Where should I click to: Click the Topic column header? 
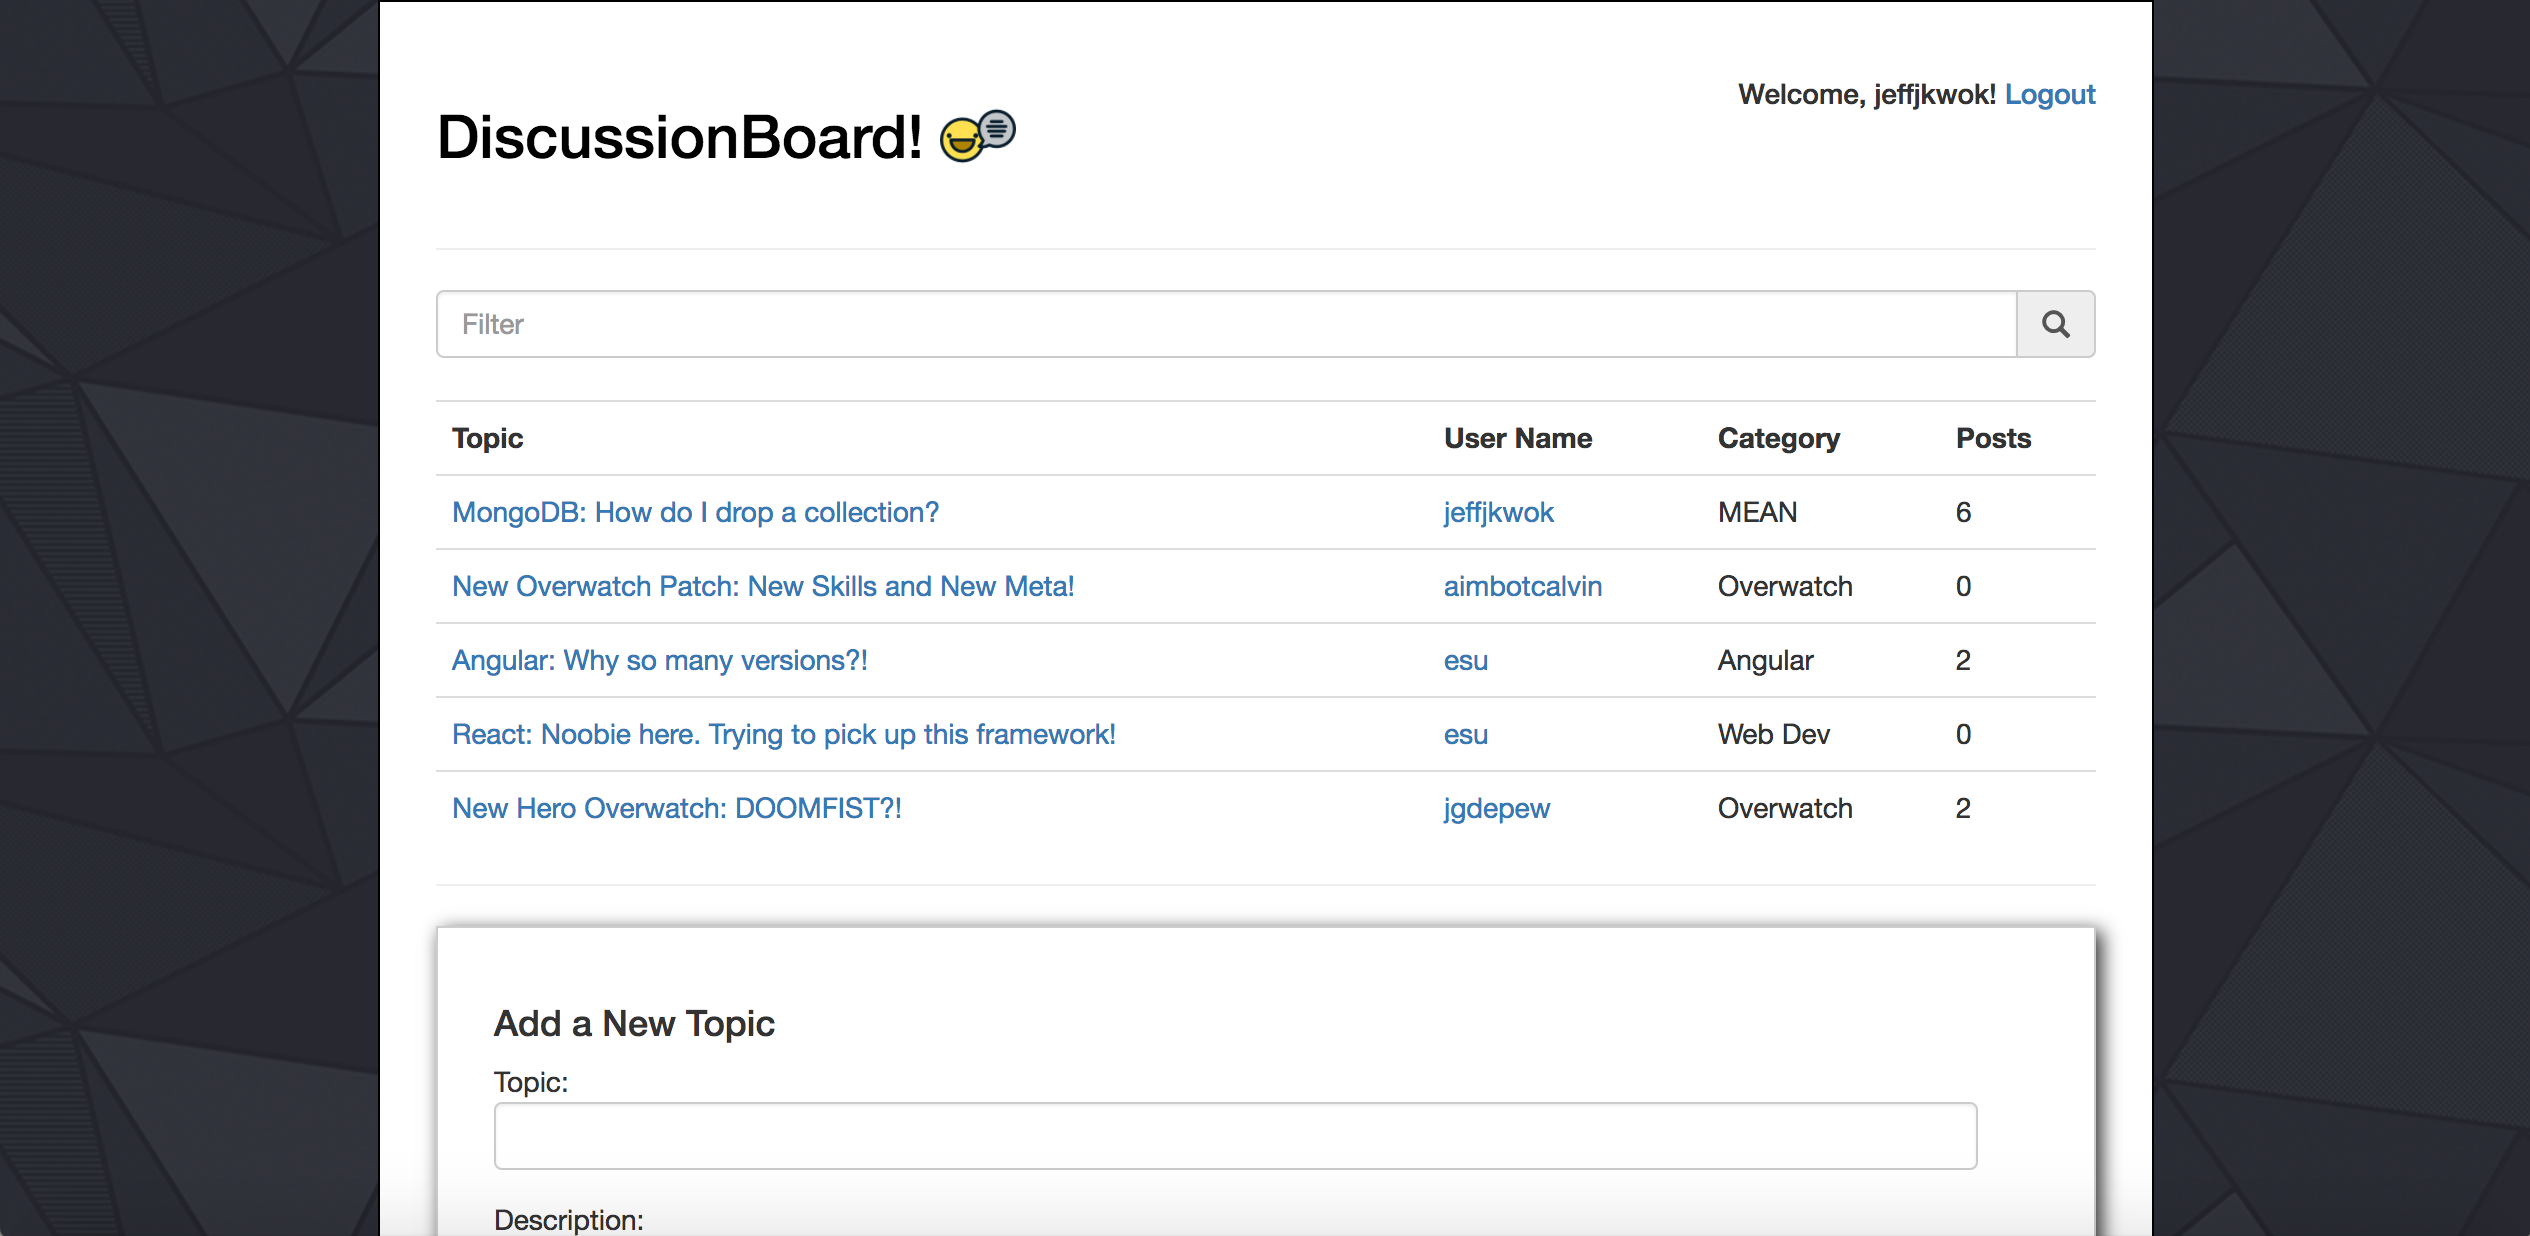[487, 438]
